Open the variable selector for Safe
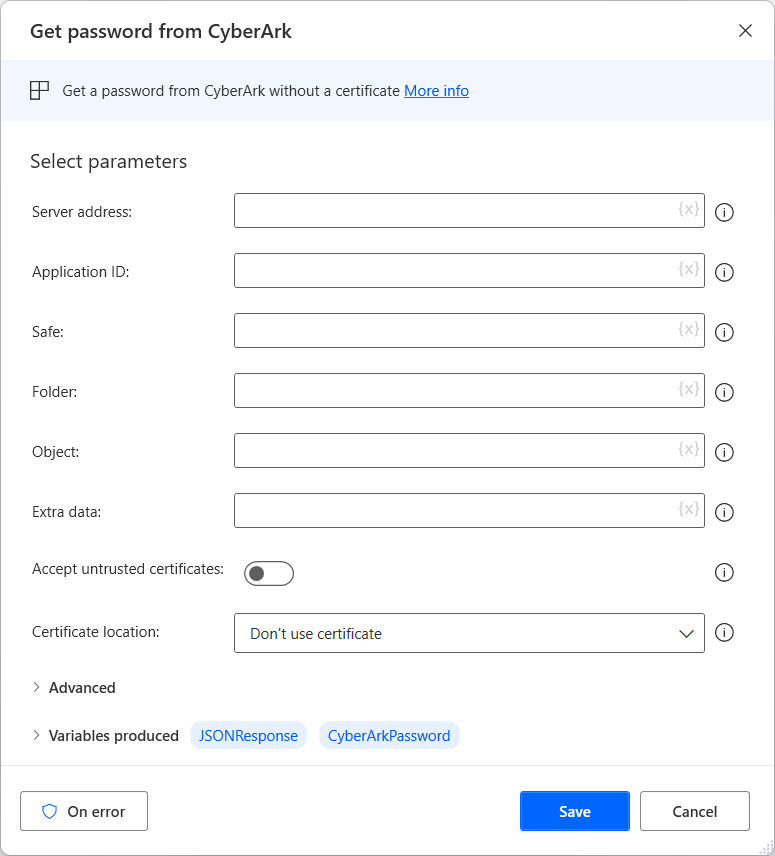This screenshot has width=775, height=856. pos(688,330)
